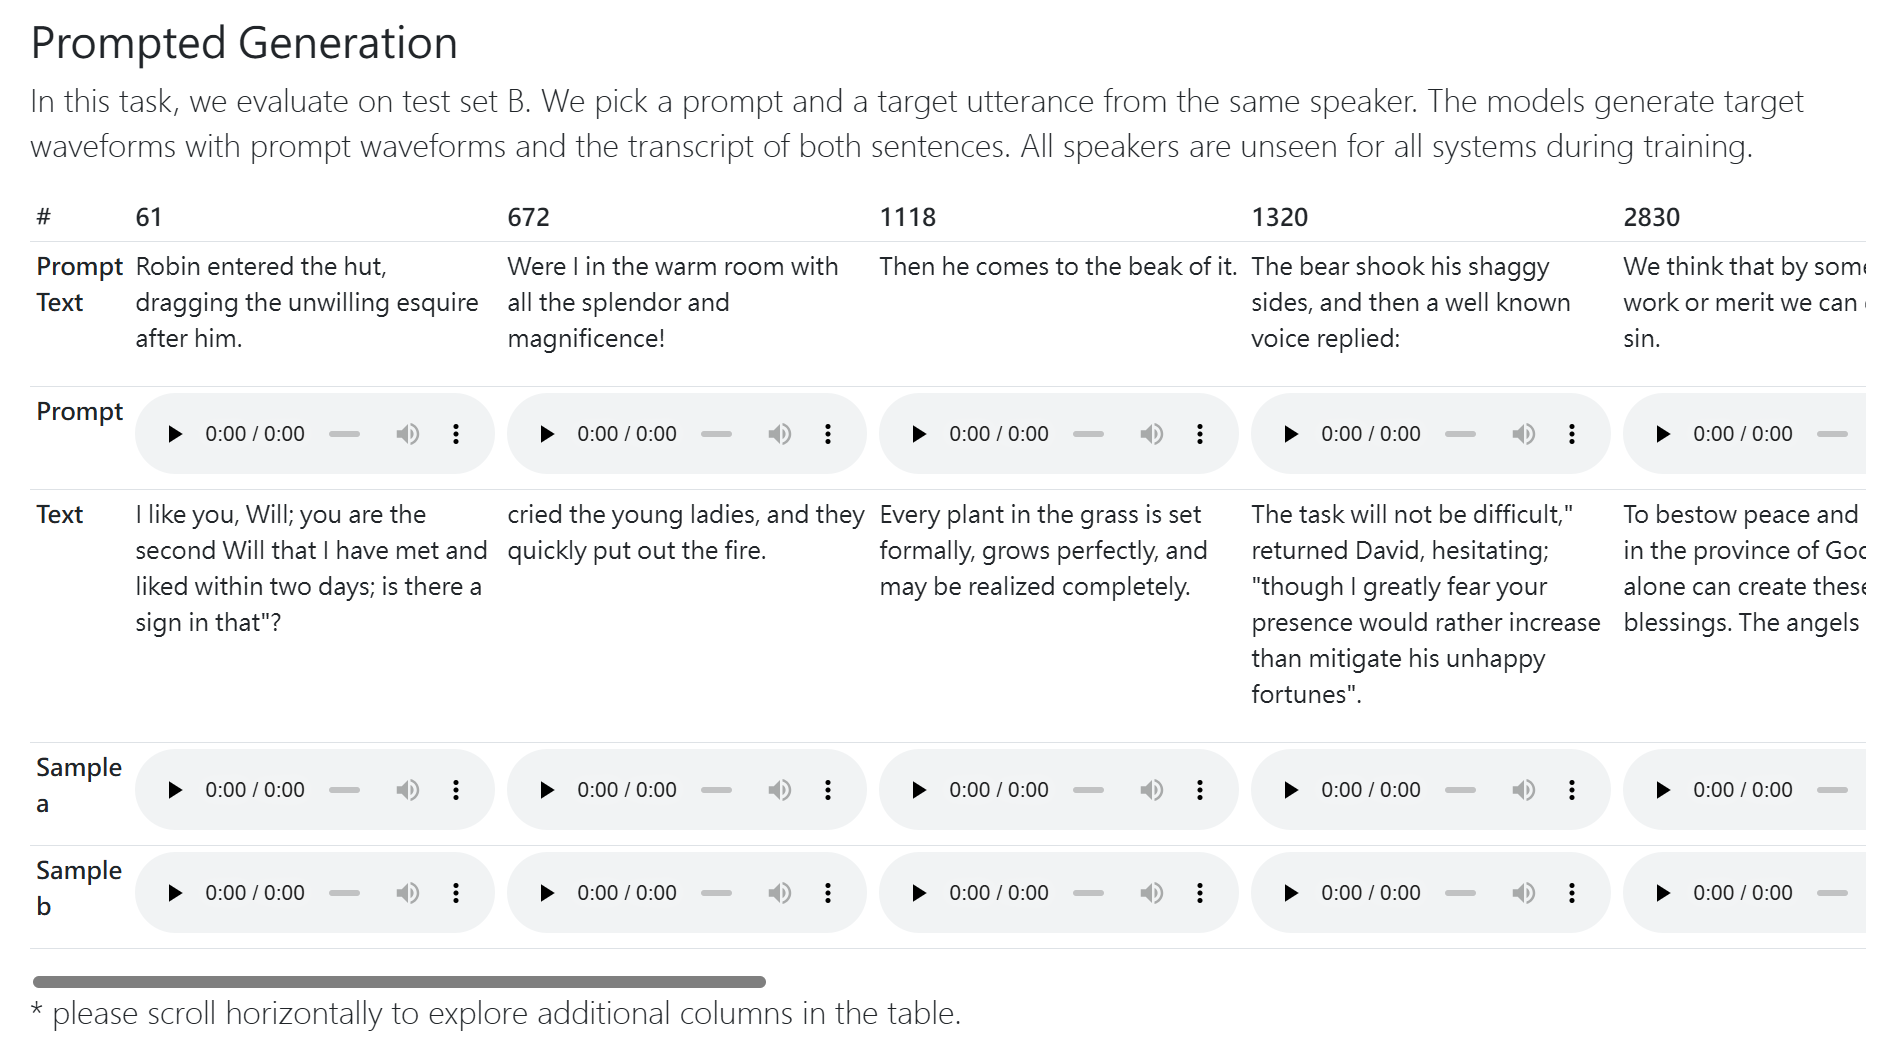1887x1057 pixels.
Task: Mute the Prompt audio of sample 61
Action: pos(407,434)
